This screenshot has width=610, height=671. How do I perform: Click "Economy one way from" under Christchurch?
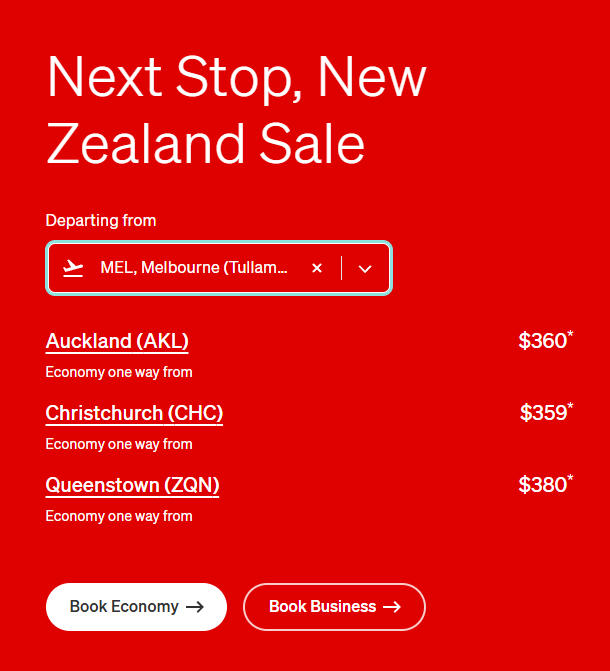point(119,444)
